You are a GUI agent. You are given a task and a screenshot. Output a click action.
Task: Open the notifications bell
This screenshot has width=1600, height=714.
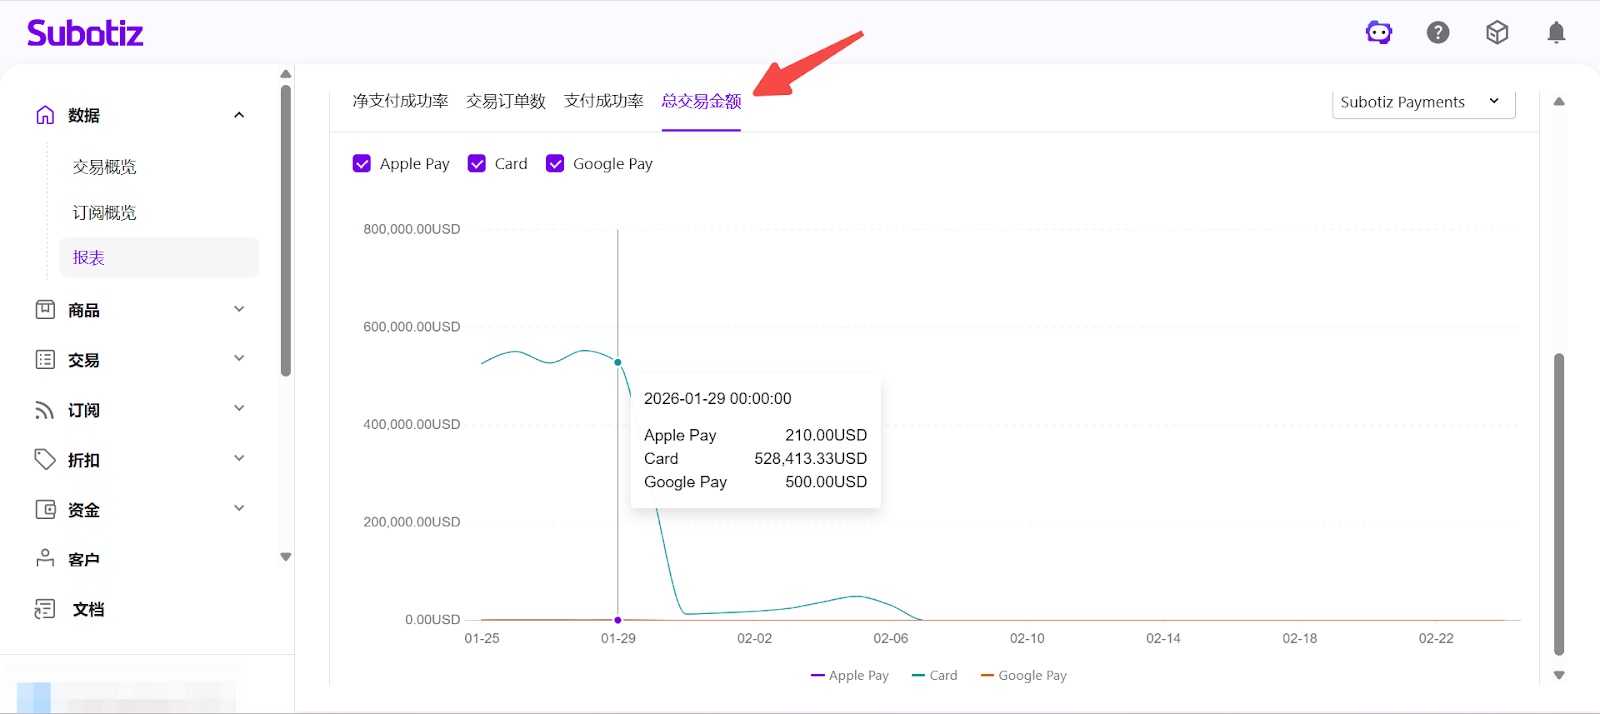coord(1556,33)
